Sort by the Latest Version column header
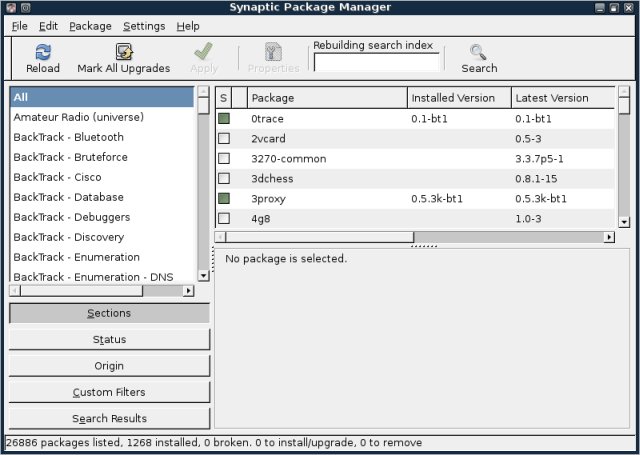Viewport: 640px width, 455px height. coord(562,98)
